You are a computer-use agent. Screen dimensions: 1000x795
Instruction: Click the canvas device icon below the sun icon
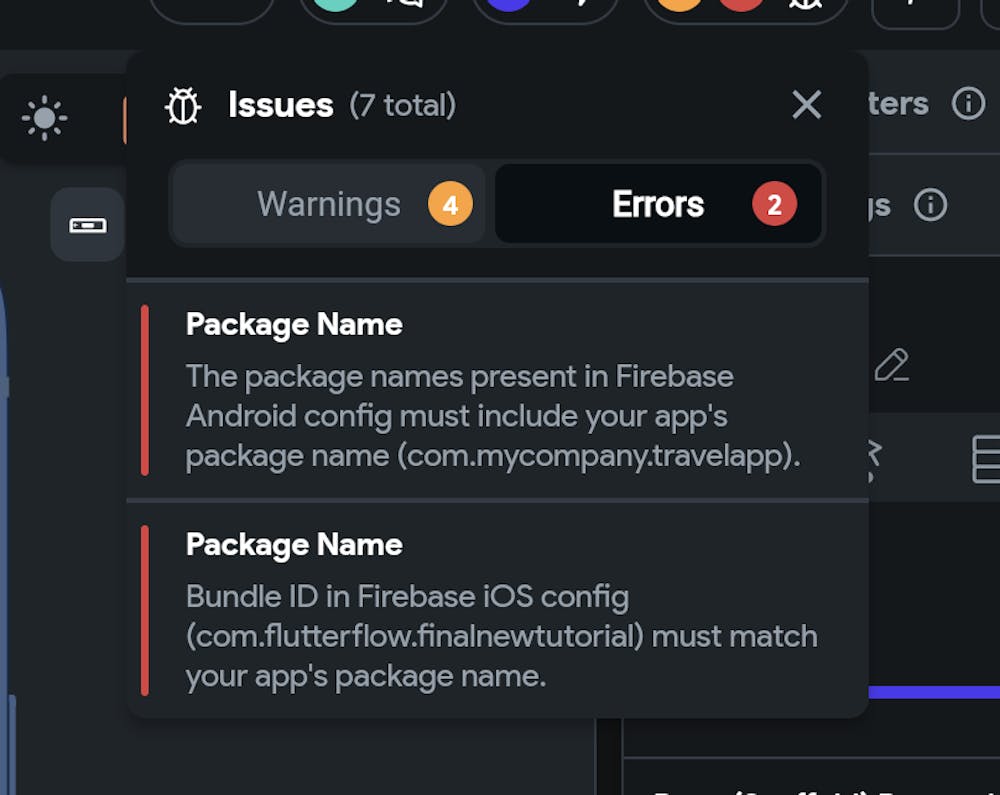(x=87, y=225)
